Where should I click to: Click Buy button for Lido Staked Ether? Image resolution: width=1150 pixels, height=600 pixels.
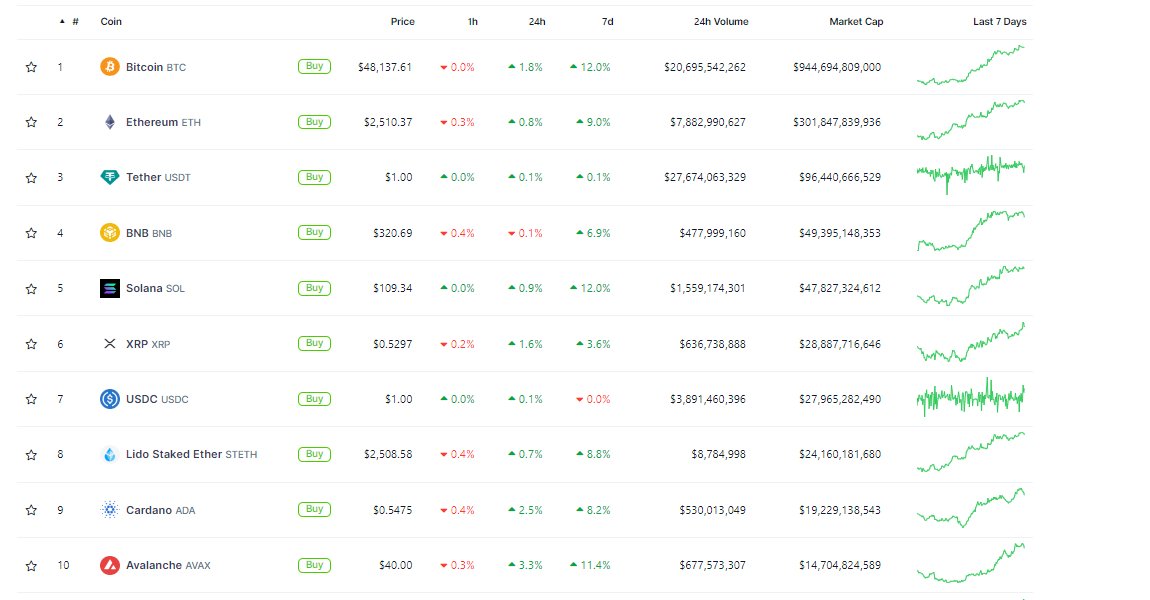pyautogui.click(x=314, y=454)
